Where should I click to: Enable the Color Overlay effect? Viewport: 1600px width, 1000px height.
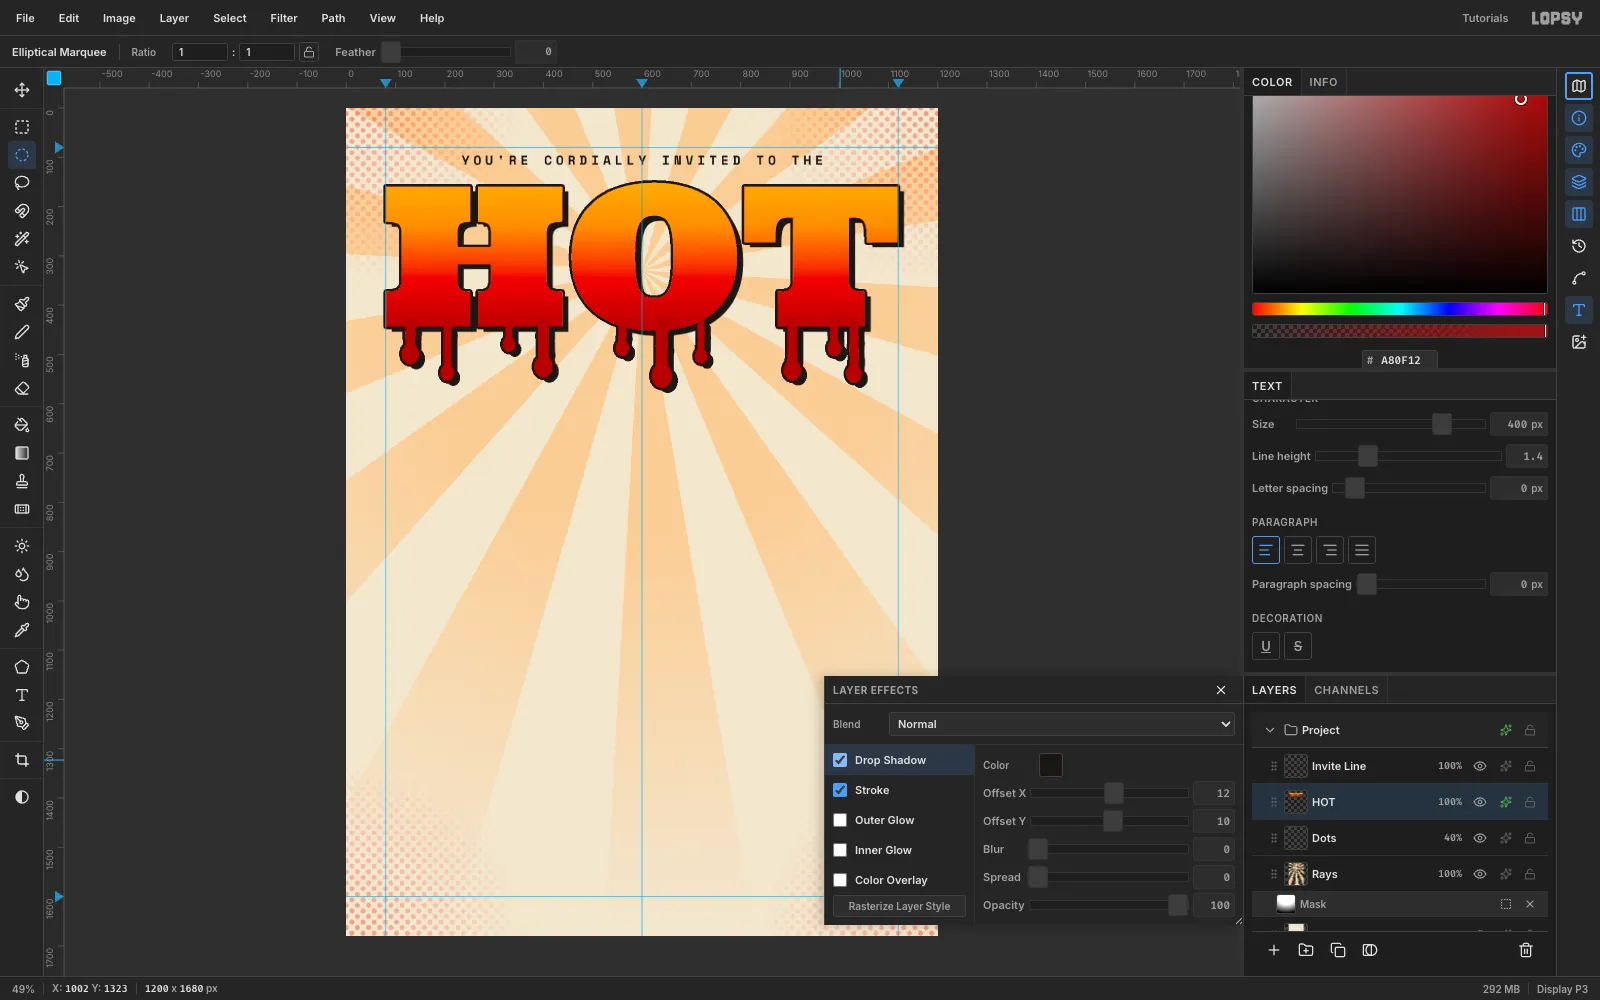click(x=840, y=880)
